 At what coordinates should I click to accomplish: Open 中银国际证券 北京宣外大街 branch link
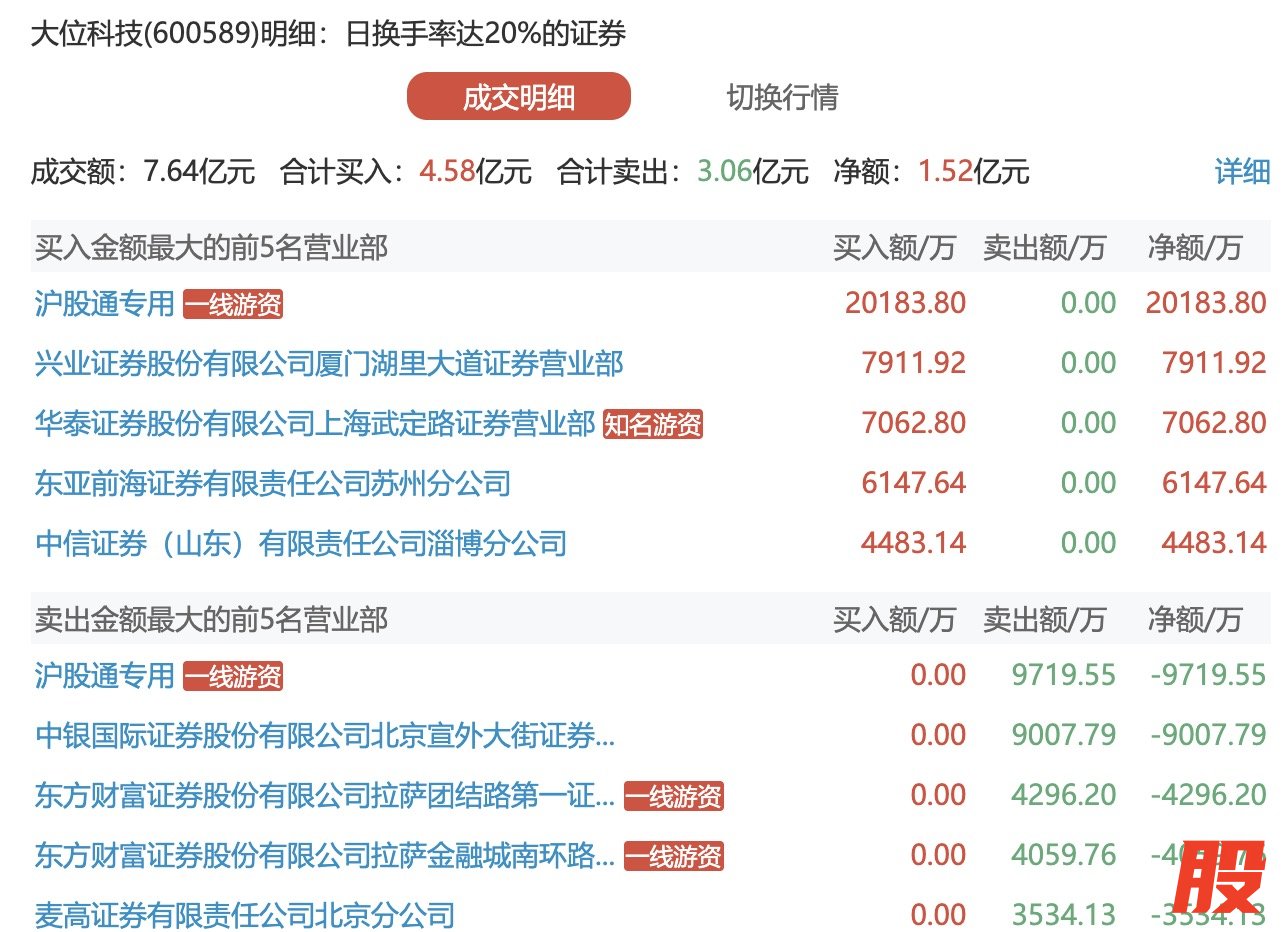pyautogui.click(x=325, y=737)
